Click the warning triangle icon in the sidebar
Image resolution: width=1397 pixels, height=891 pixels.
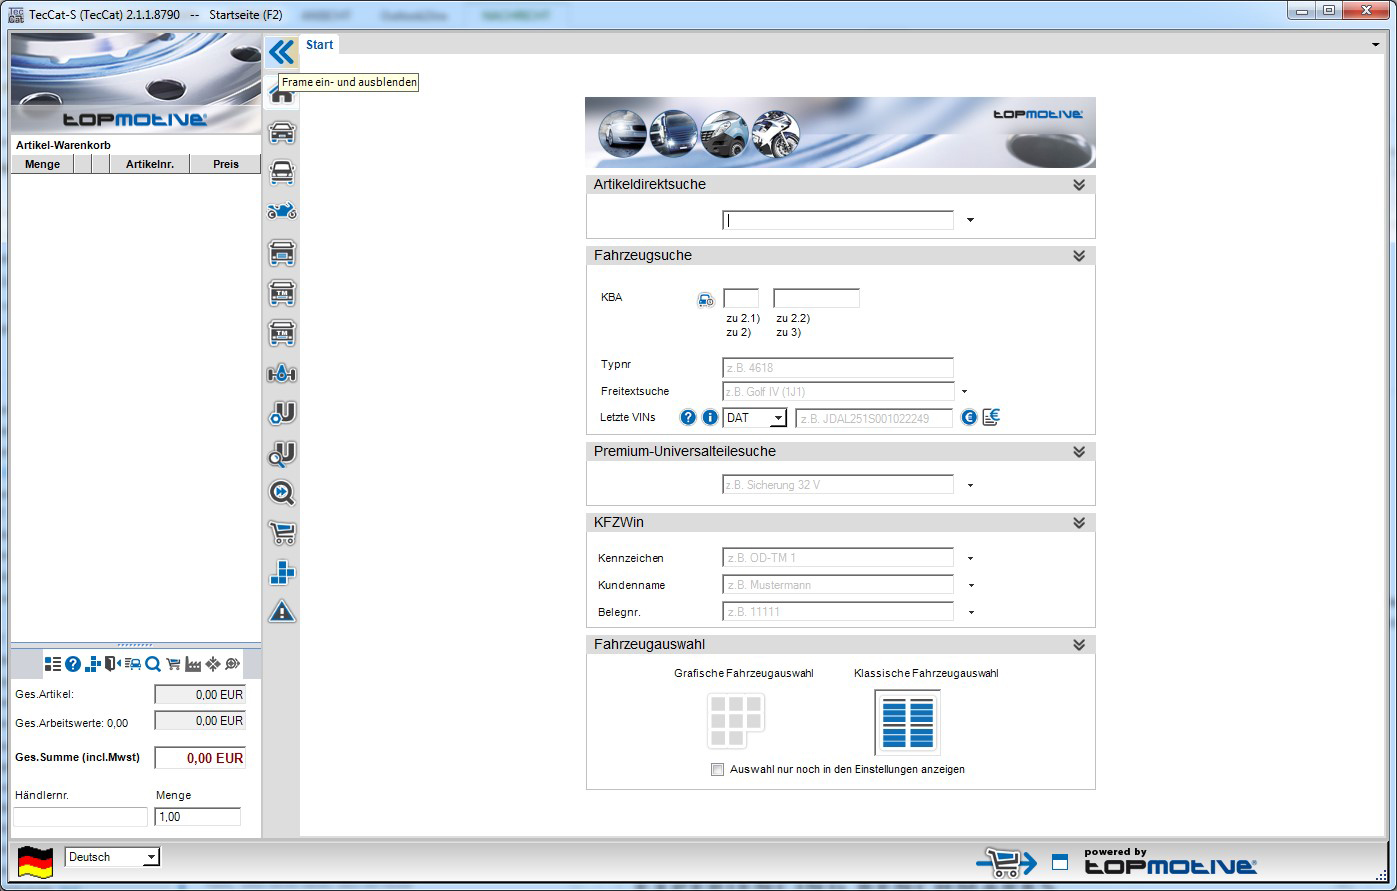282,611
